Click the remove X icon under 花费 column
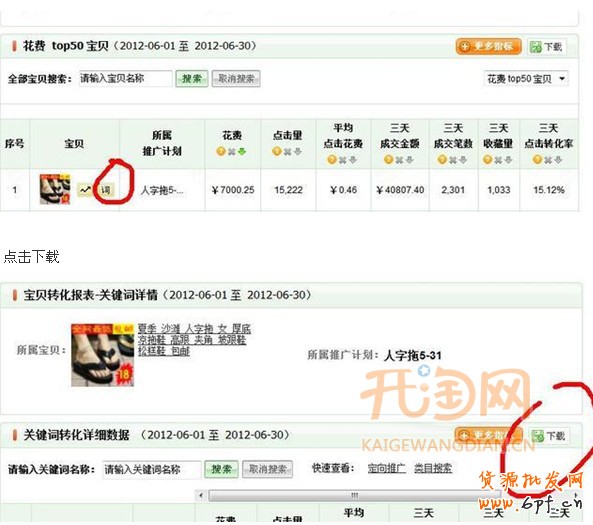593x525 pixels. (x=231, y=152)
